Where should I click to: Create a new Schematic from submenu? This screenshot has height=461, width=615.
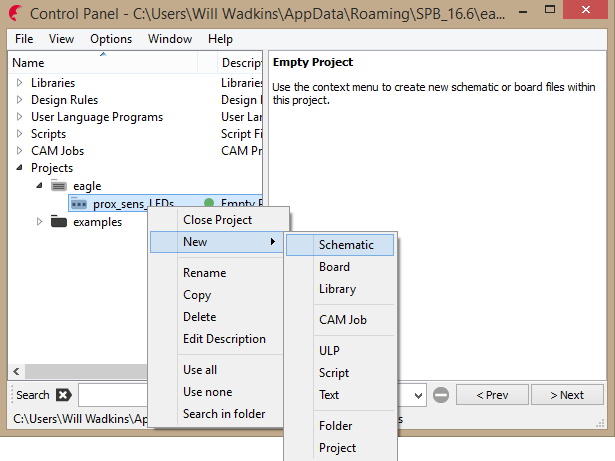pos(340,245)
